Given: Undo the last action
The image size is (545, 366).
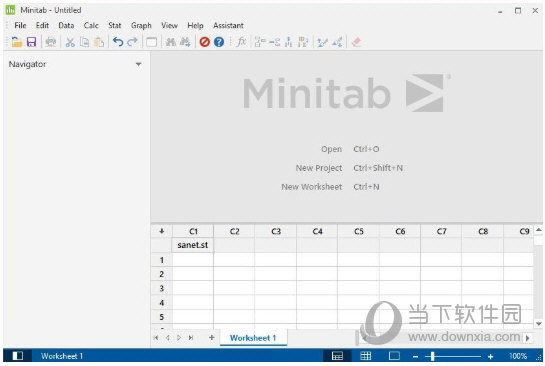Looking at the screenshot, I should pos(118,42).
